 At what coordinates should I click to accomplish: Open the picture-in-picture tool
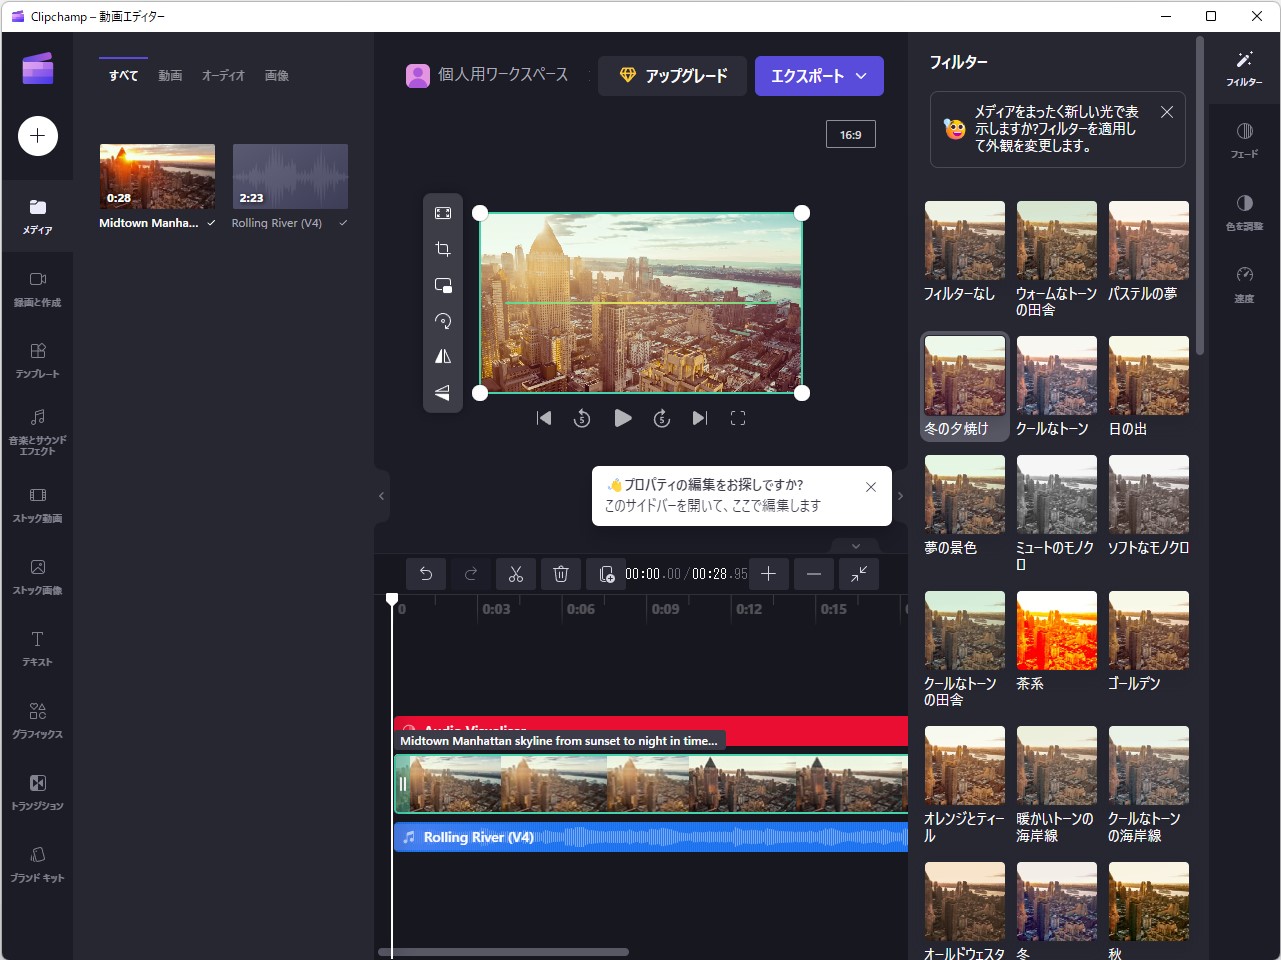click(x=443, y=284)
